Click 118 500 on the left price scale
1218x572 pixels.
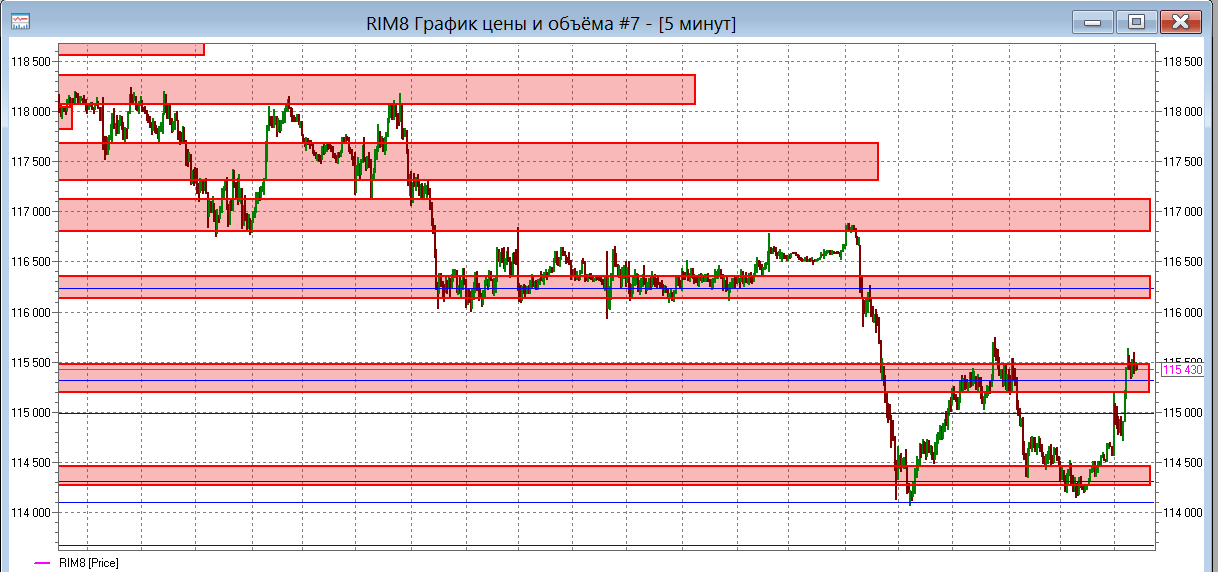30,62
